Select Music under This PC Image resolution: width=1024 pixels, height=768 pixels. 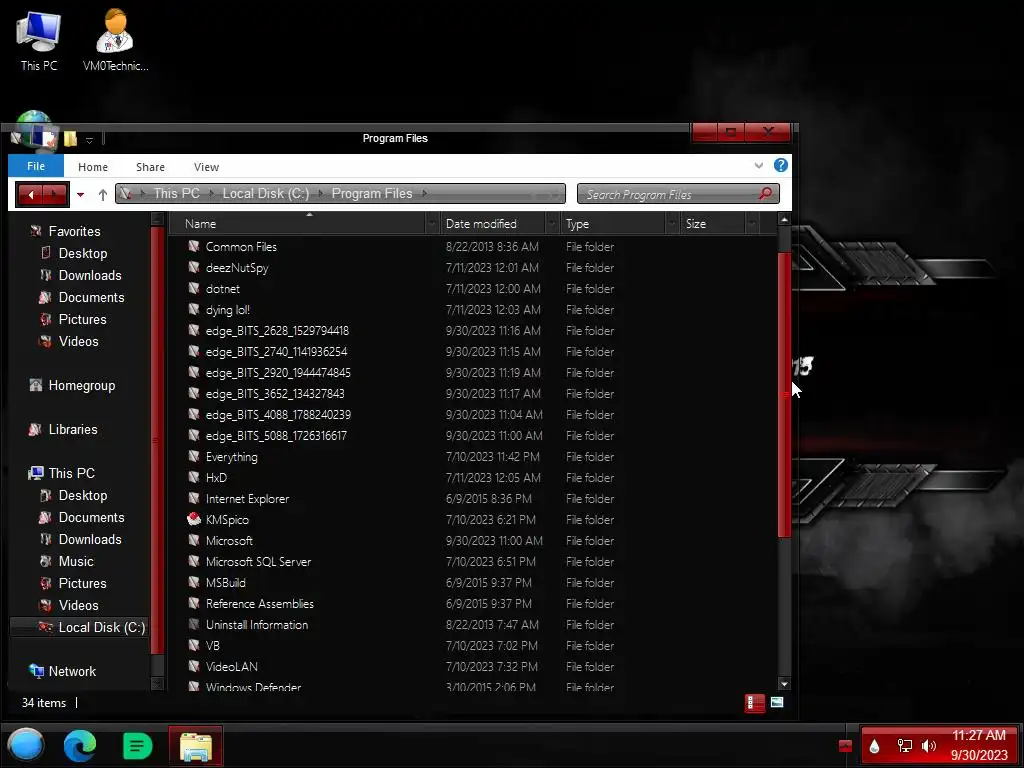76,561
